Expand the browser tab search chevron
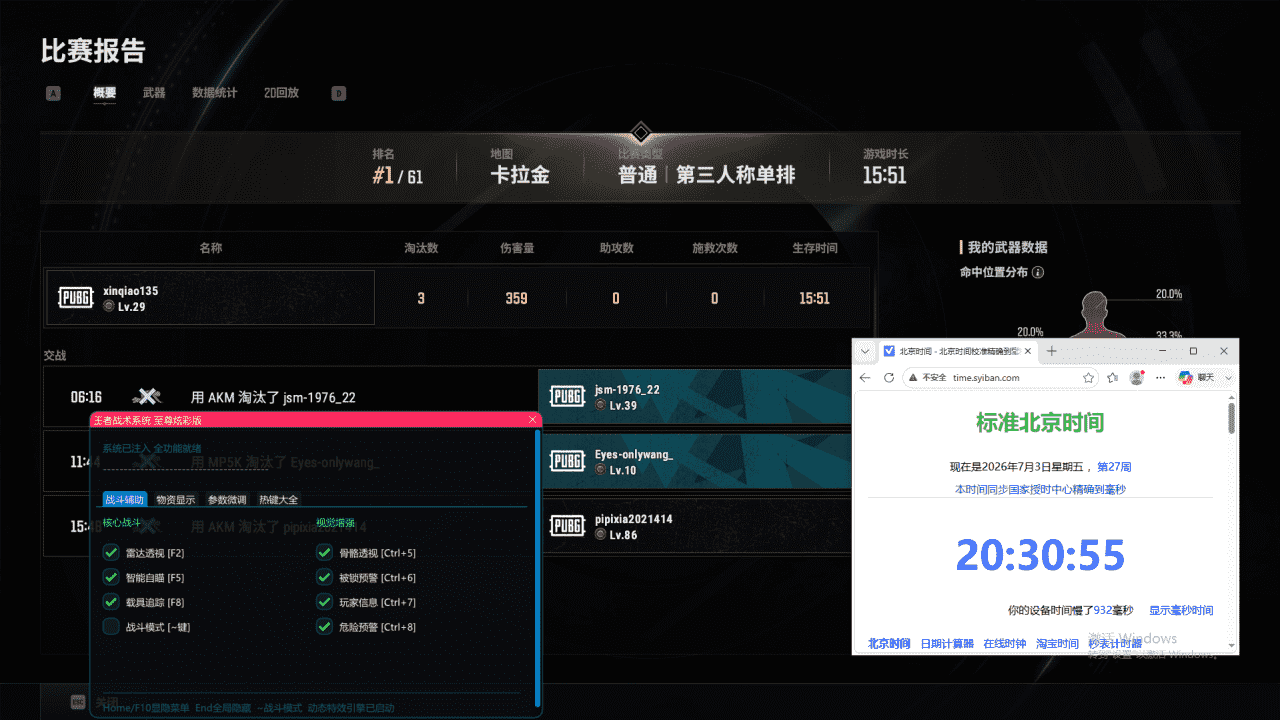Screen dimensions: 1280x720 (x=864, y=351)
